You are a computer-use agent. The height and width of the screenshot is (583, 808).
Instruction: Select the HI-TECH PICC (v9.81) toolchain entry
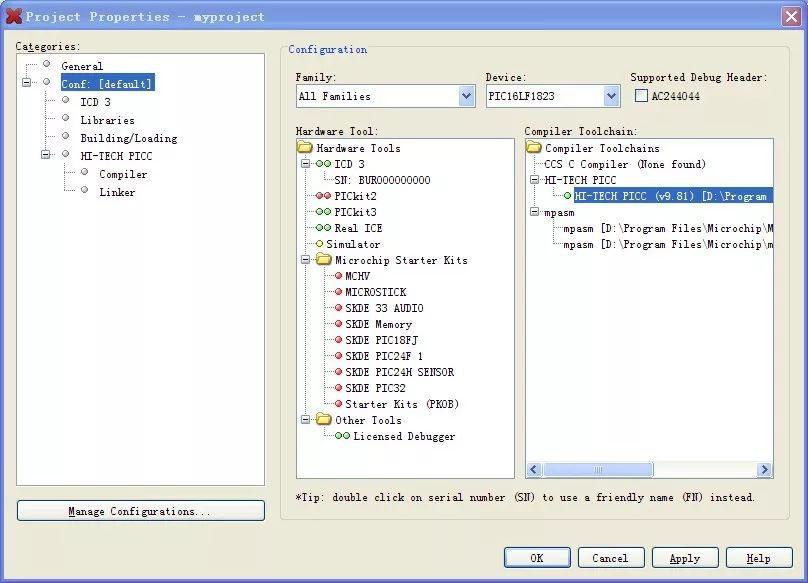tap(673, 196)
